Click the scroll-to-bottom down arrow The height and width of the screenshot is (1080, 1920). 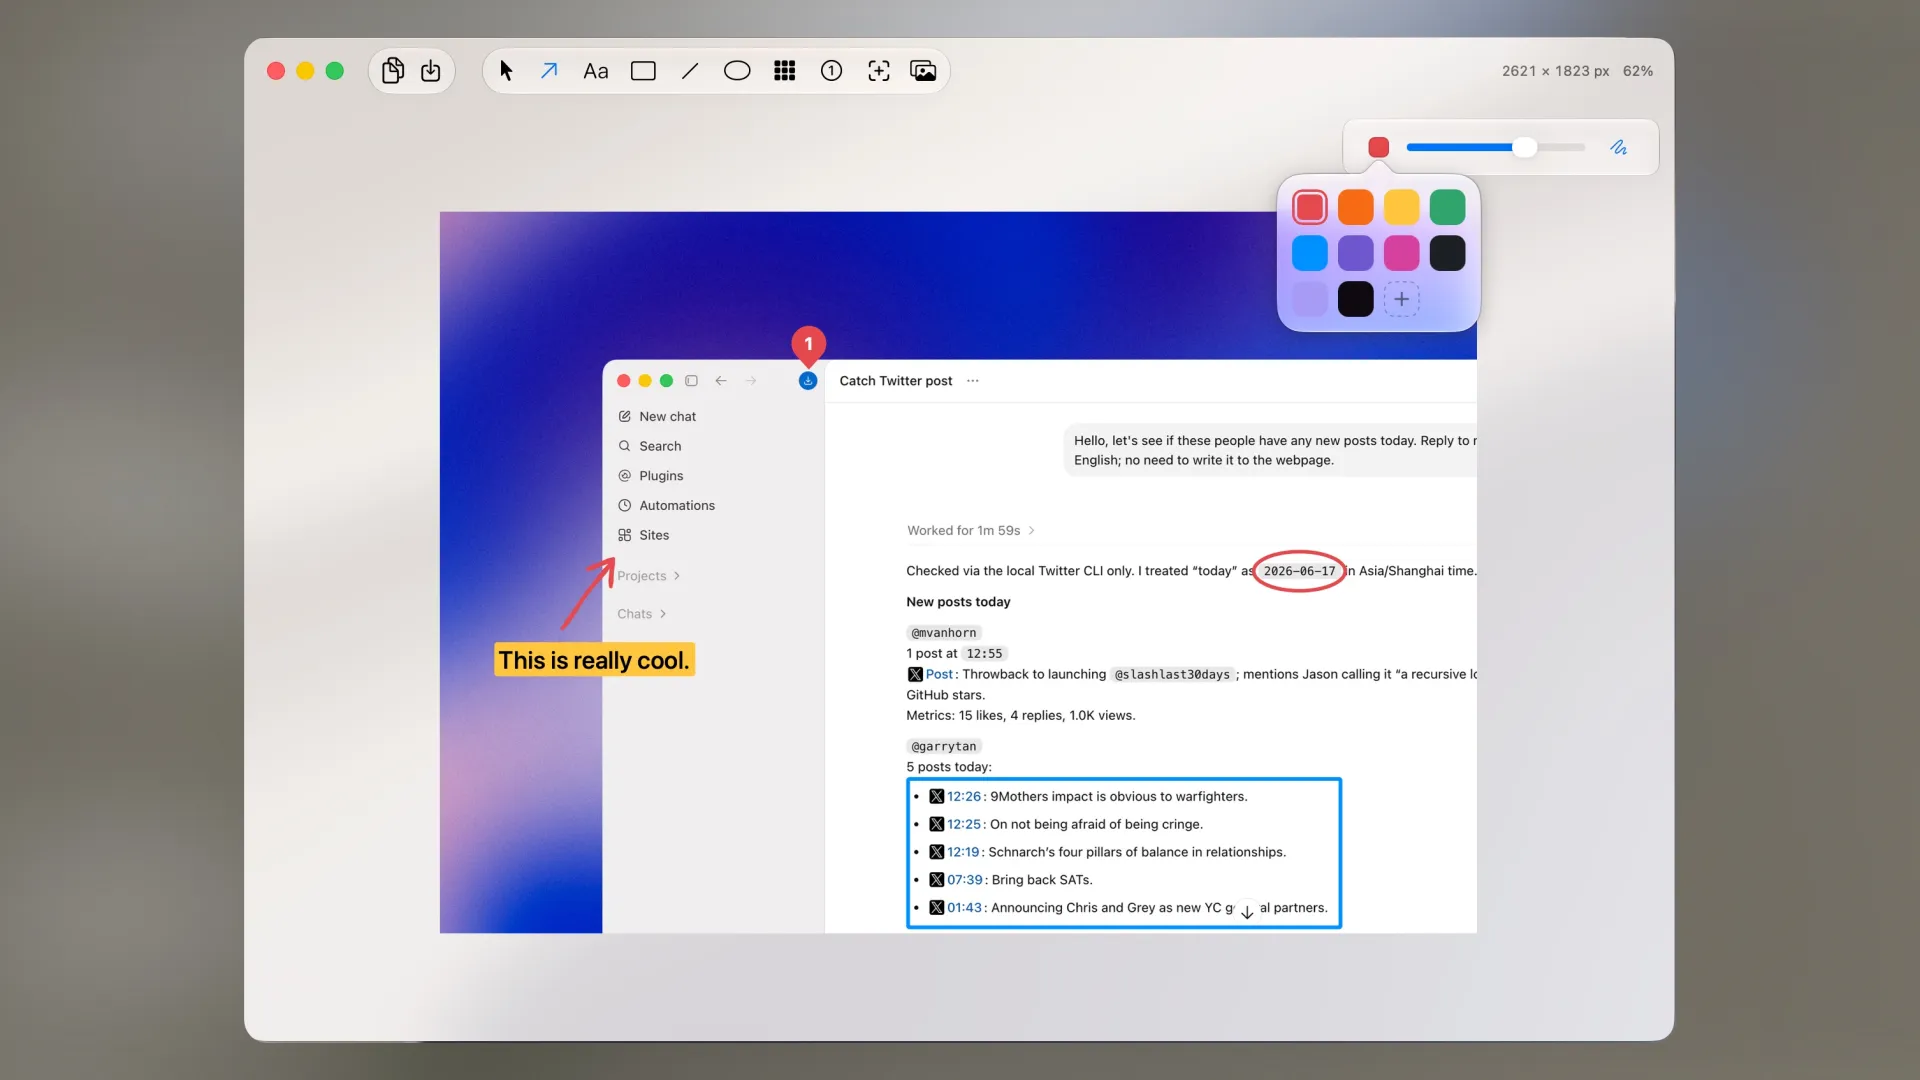click(x=1247, y=912)
